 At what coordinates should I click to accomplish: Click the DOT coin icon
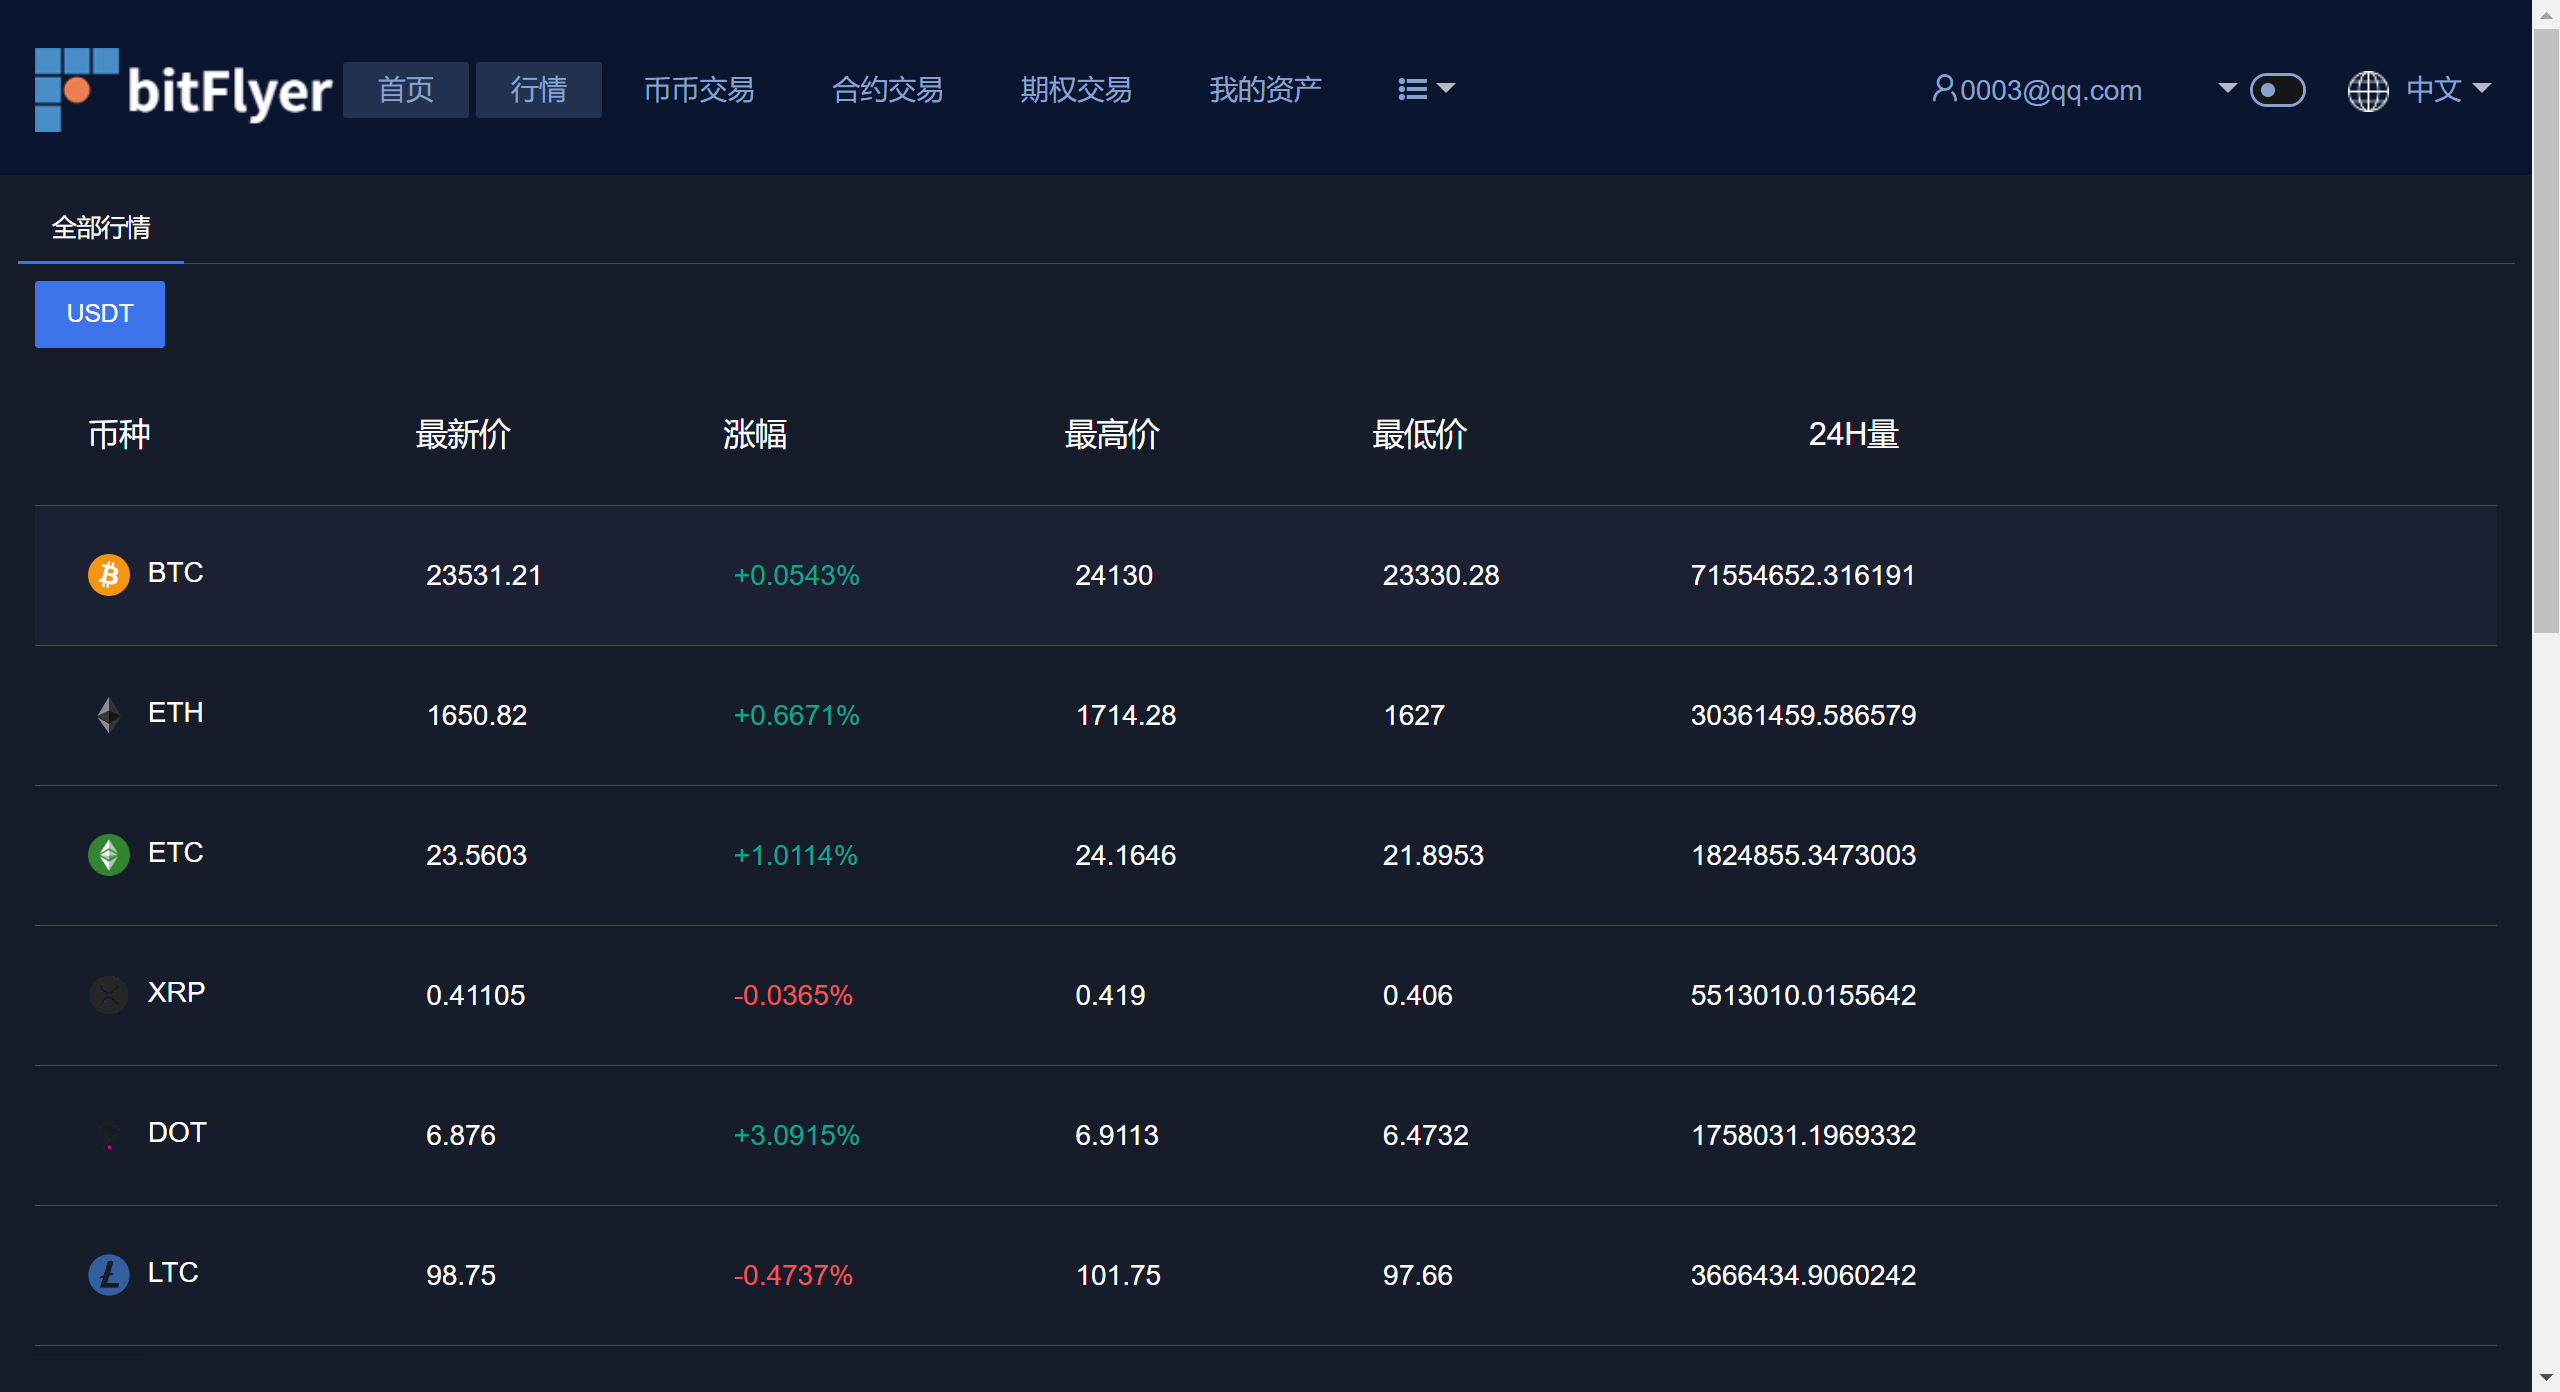click(109, 1135)
